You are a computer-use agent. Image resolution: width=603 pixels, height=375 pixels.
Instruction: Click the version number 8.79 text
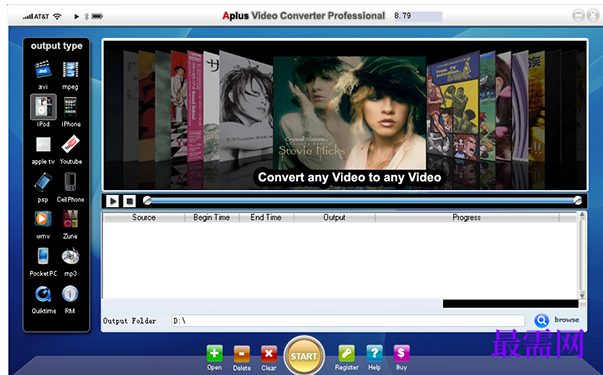coord(402,16)
